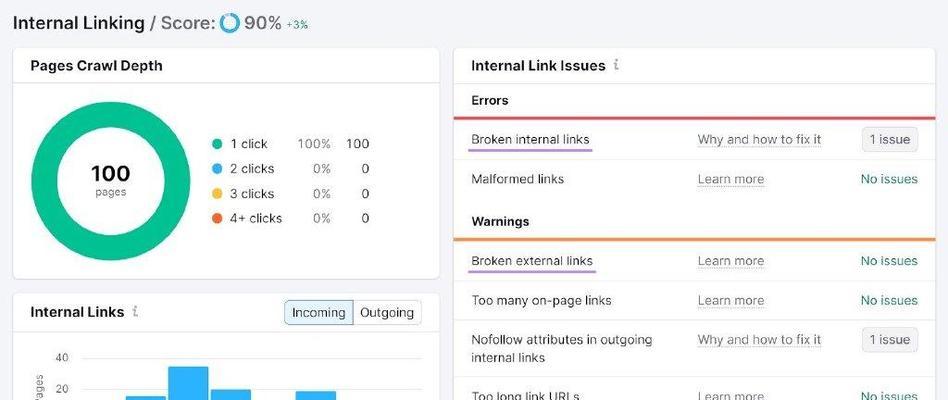
Task: Click the 1 issue button for Nofollow attributes
Action: [890, 340]
